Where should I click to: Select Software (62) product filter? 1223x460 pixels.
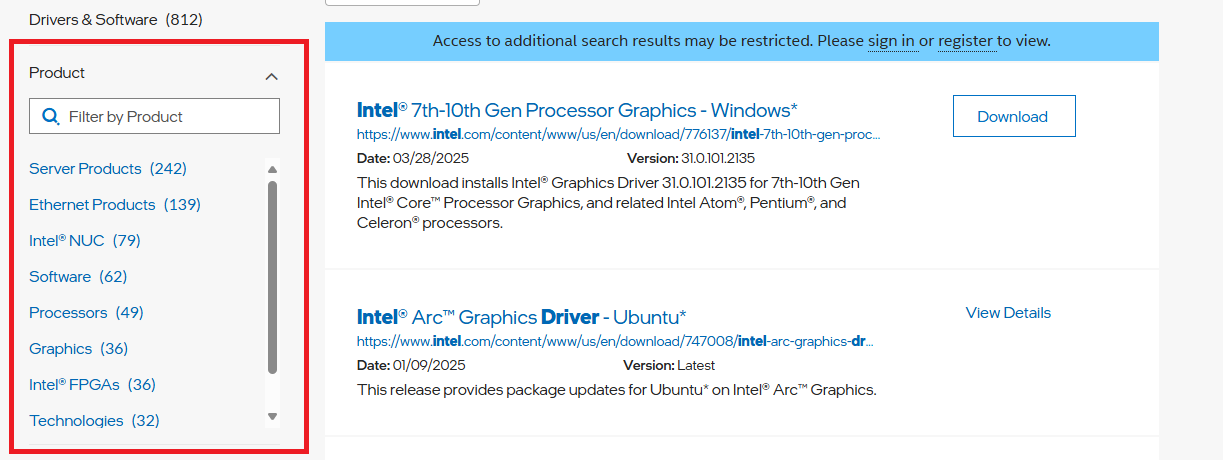78,276
